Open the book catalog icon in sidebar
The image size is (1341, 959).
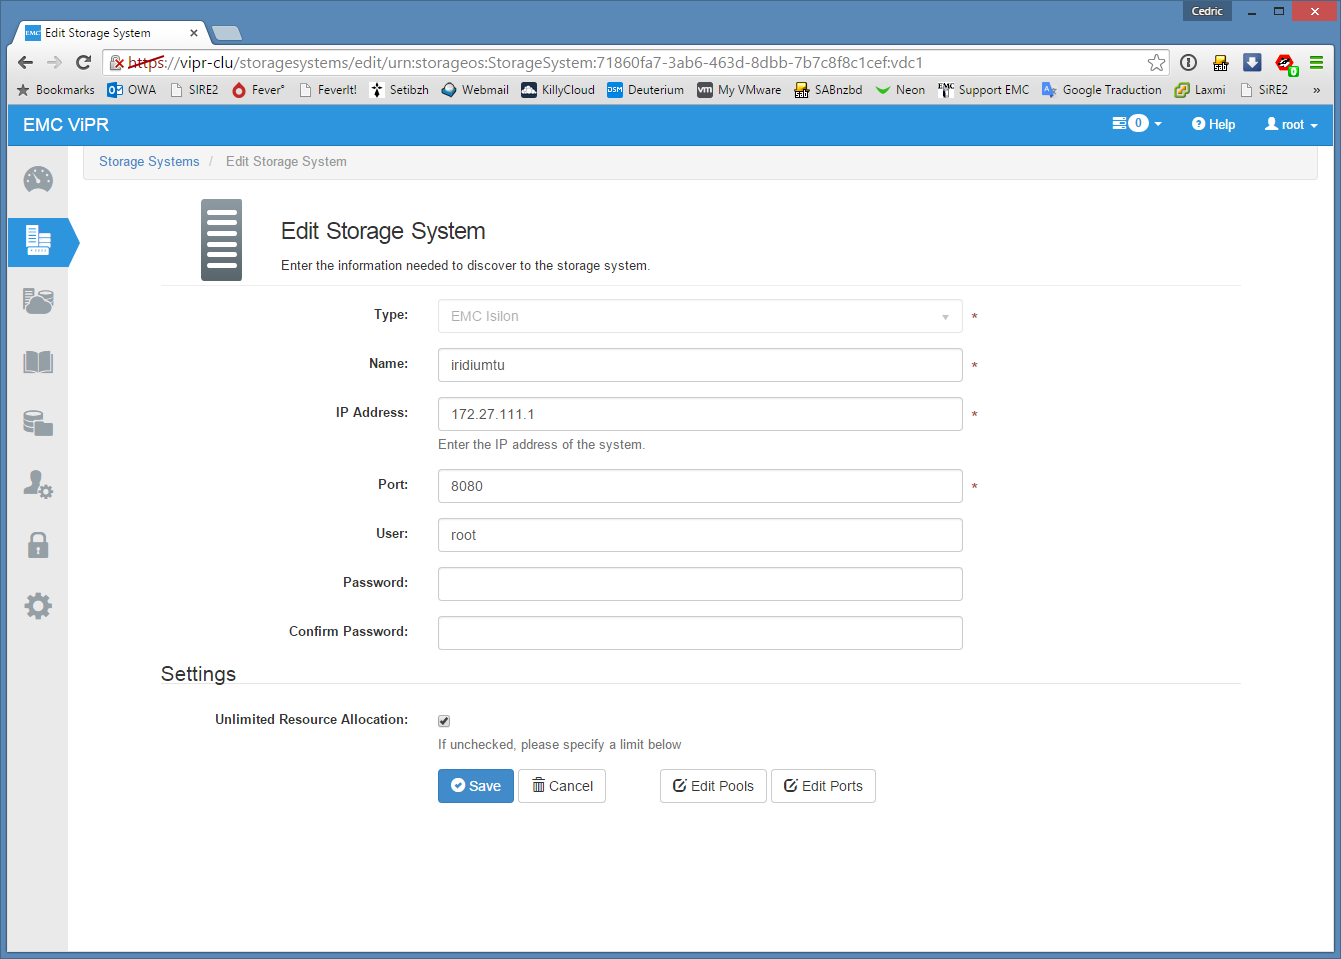38,362
